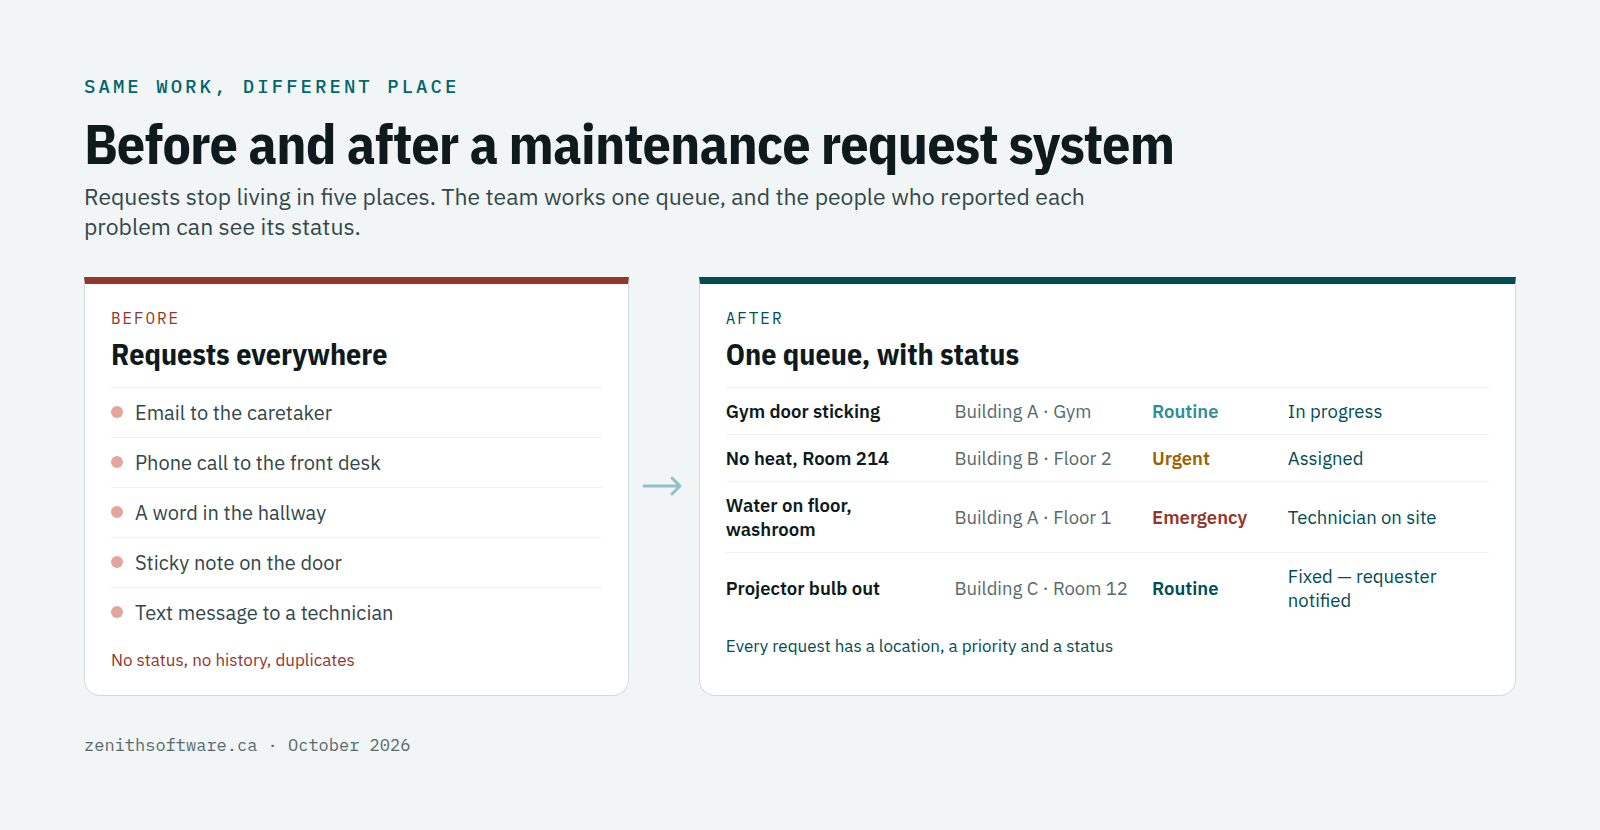The width and height of the screenshot is (1600, 830).
Task: Click location 'Building C · Room 12'
Action: click(x=1041, y=589)
